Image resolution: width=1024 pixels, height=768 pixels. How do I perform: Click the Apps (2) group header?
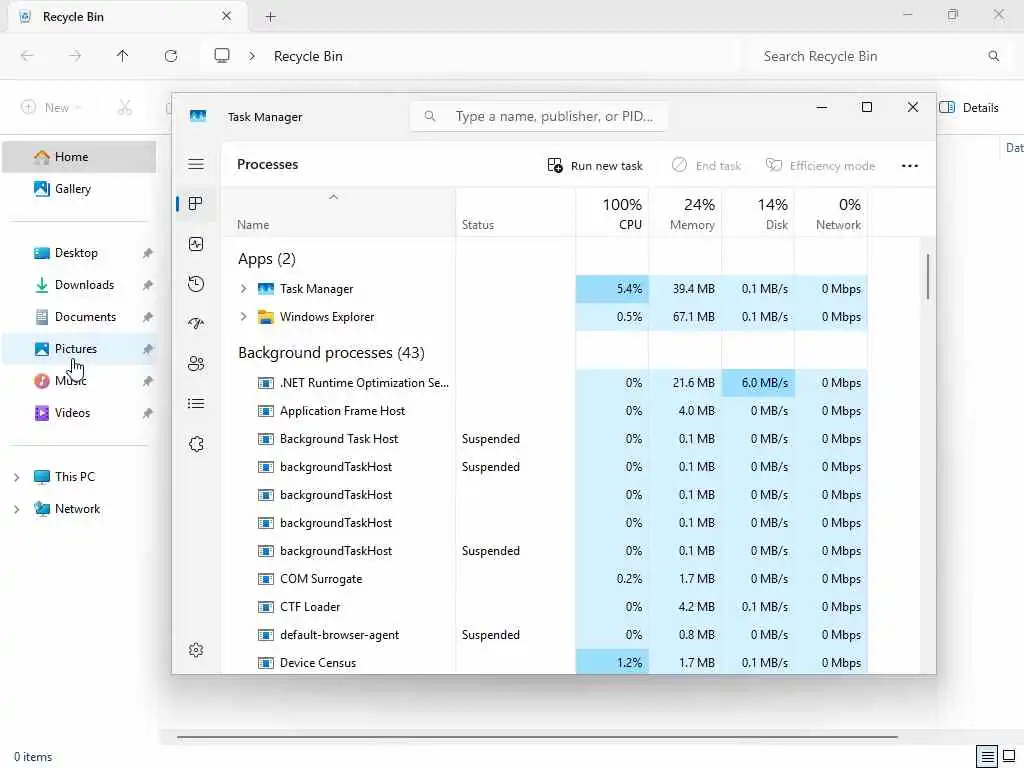coord(267,259)
